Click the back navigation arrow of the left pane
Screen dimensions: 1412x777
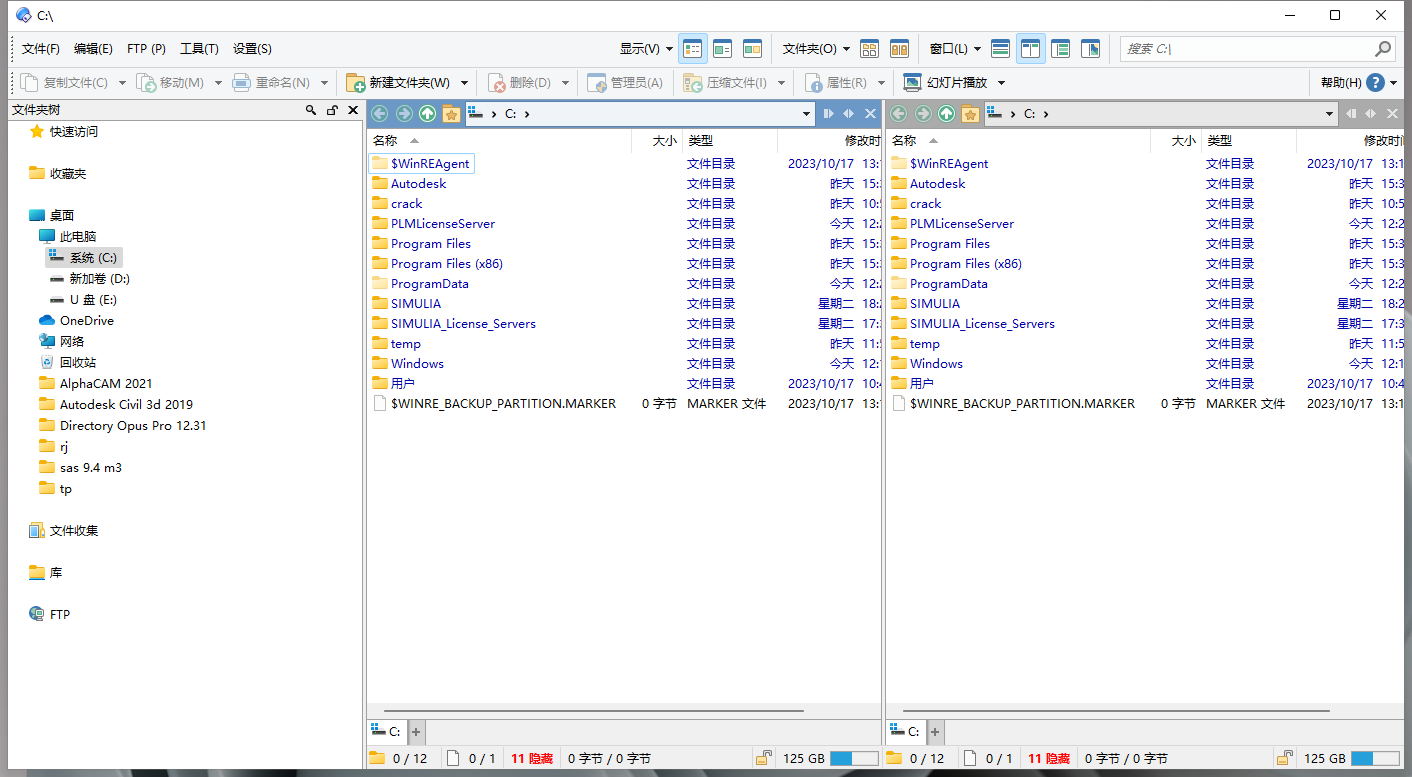[379, 113]
